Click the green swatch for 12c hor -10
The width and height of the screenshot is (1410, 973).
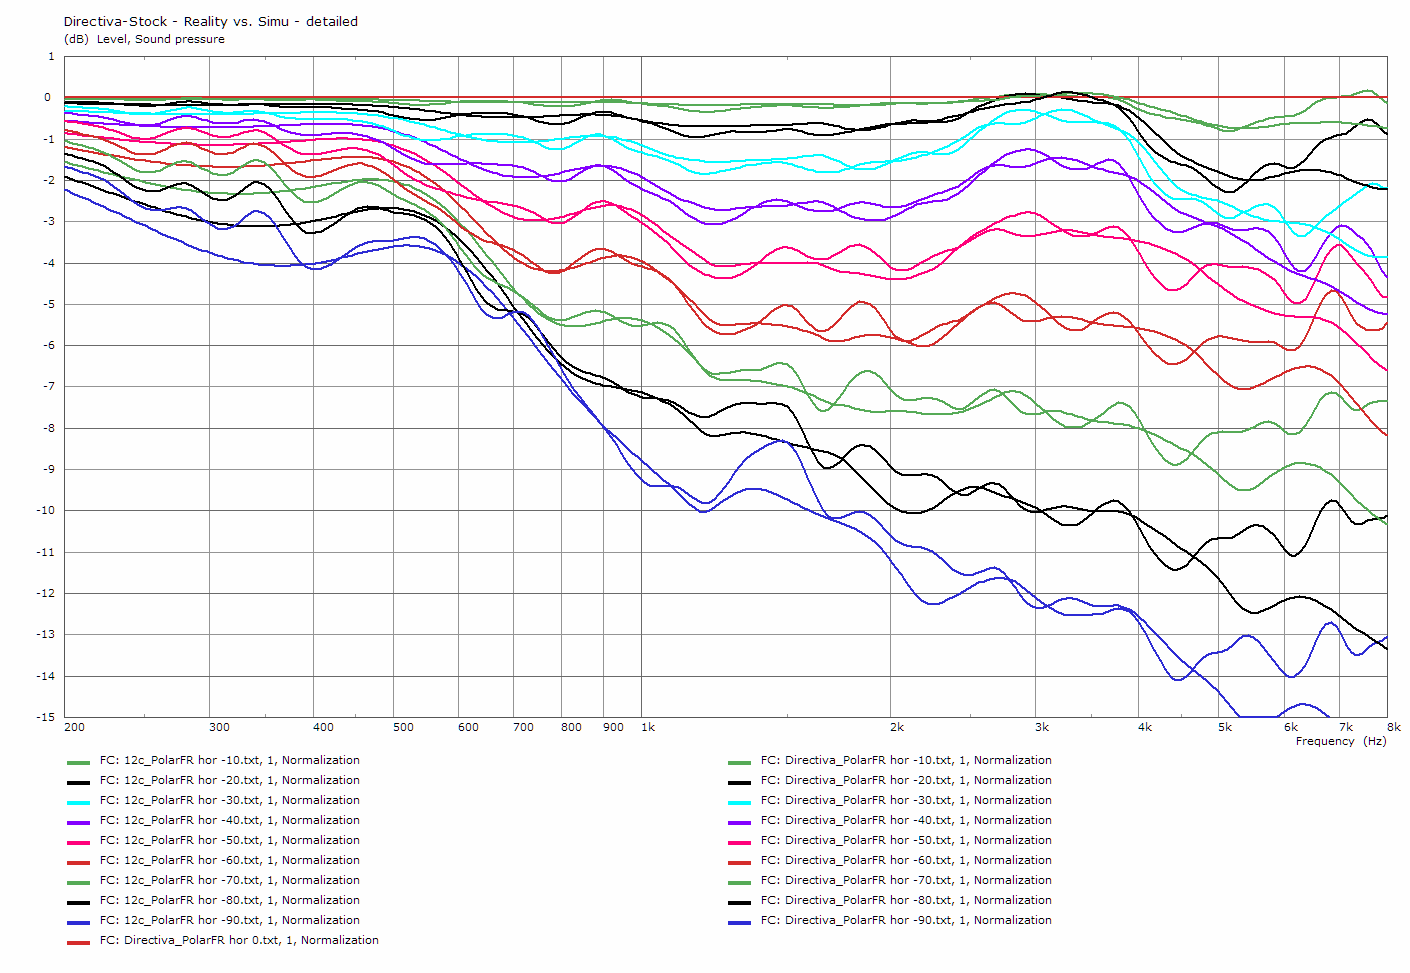point(78,762)
